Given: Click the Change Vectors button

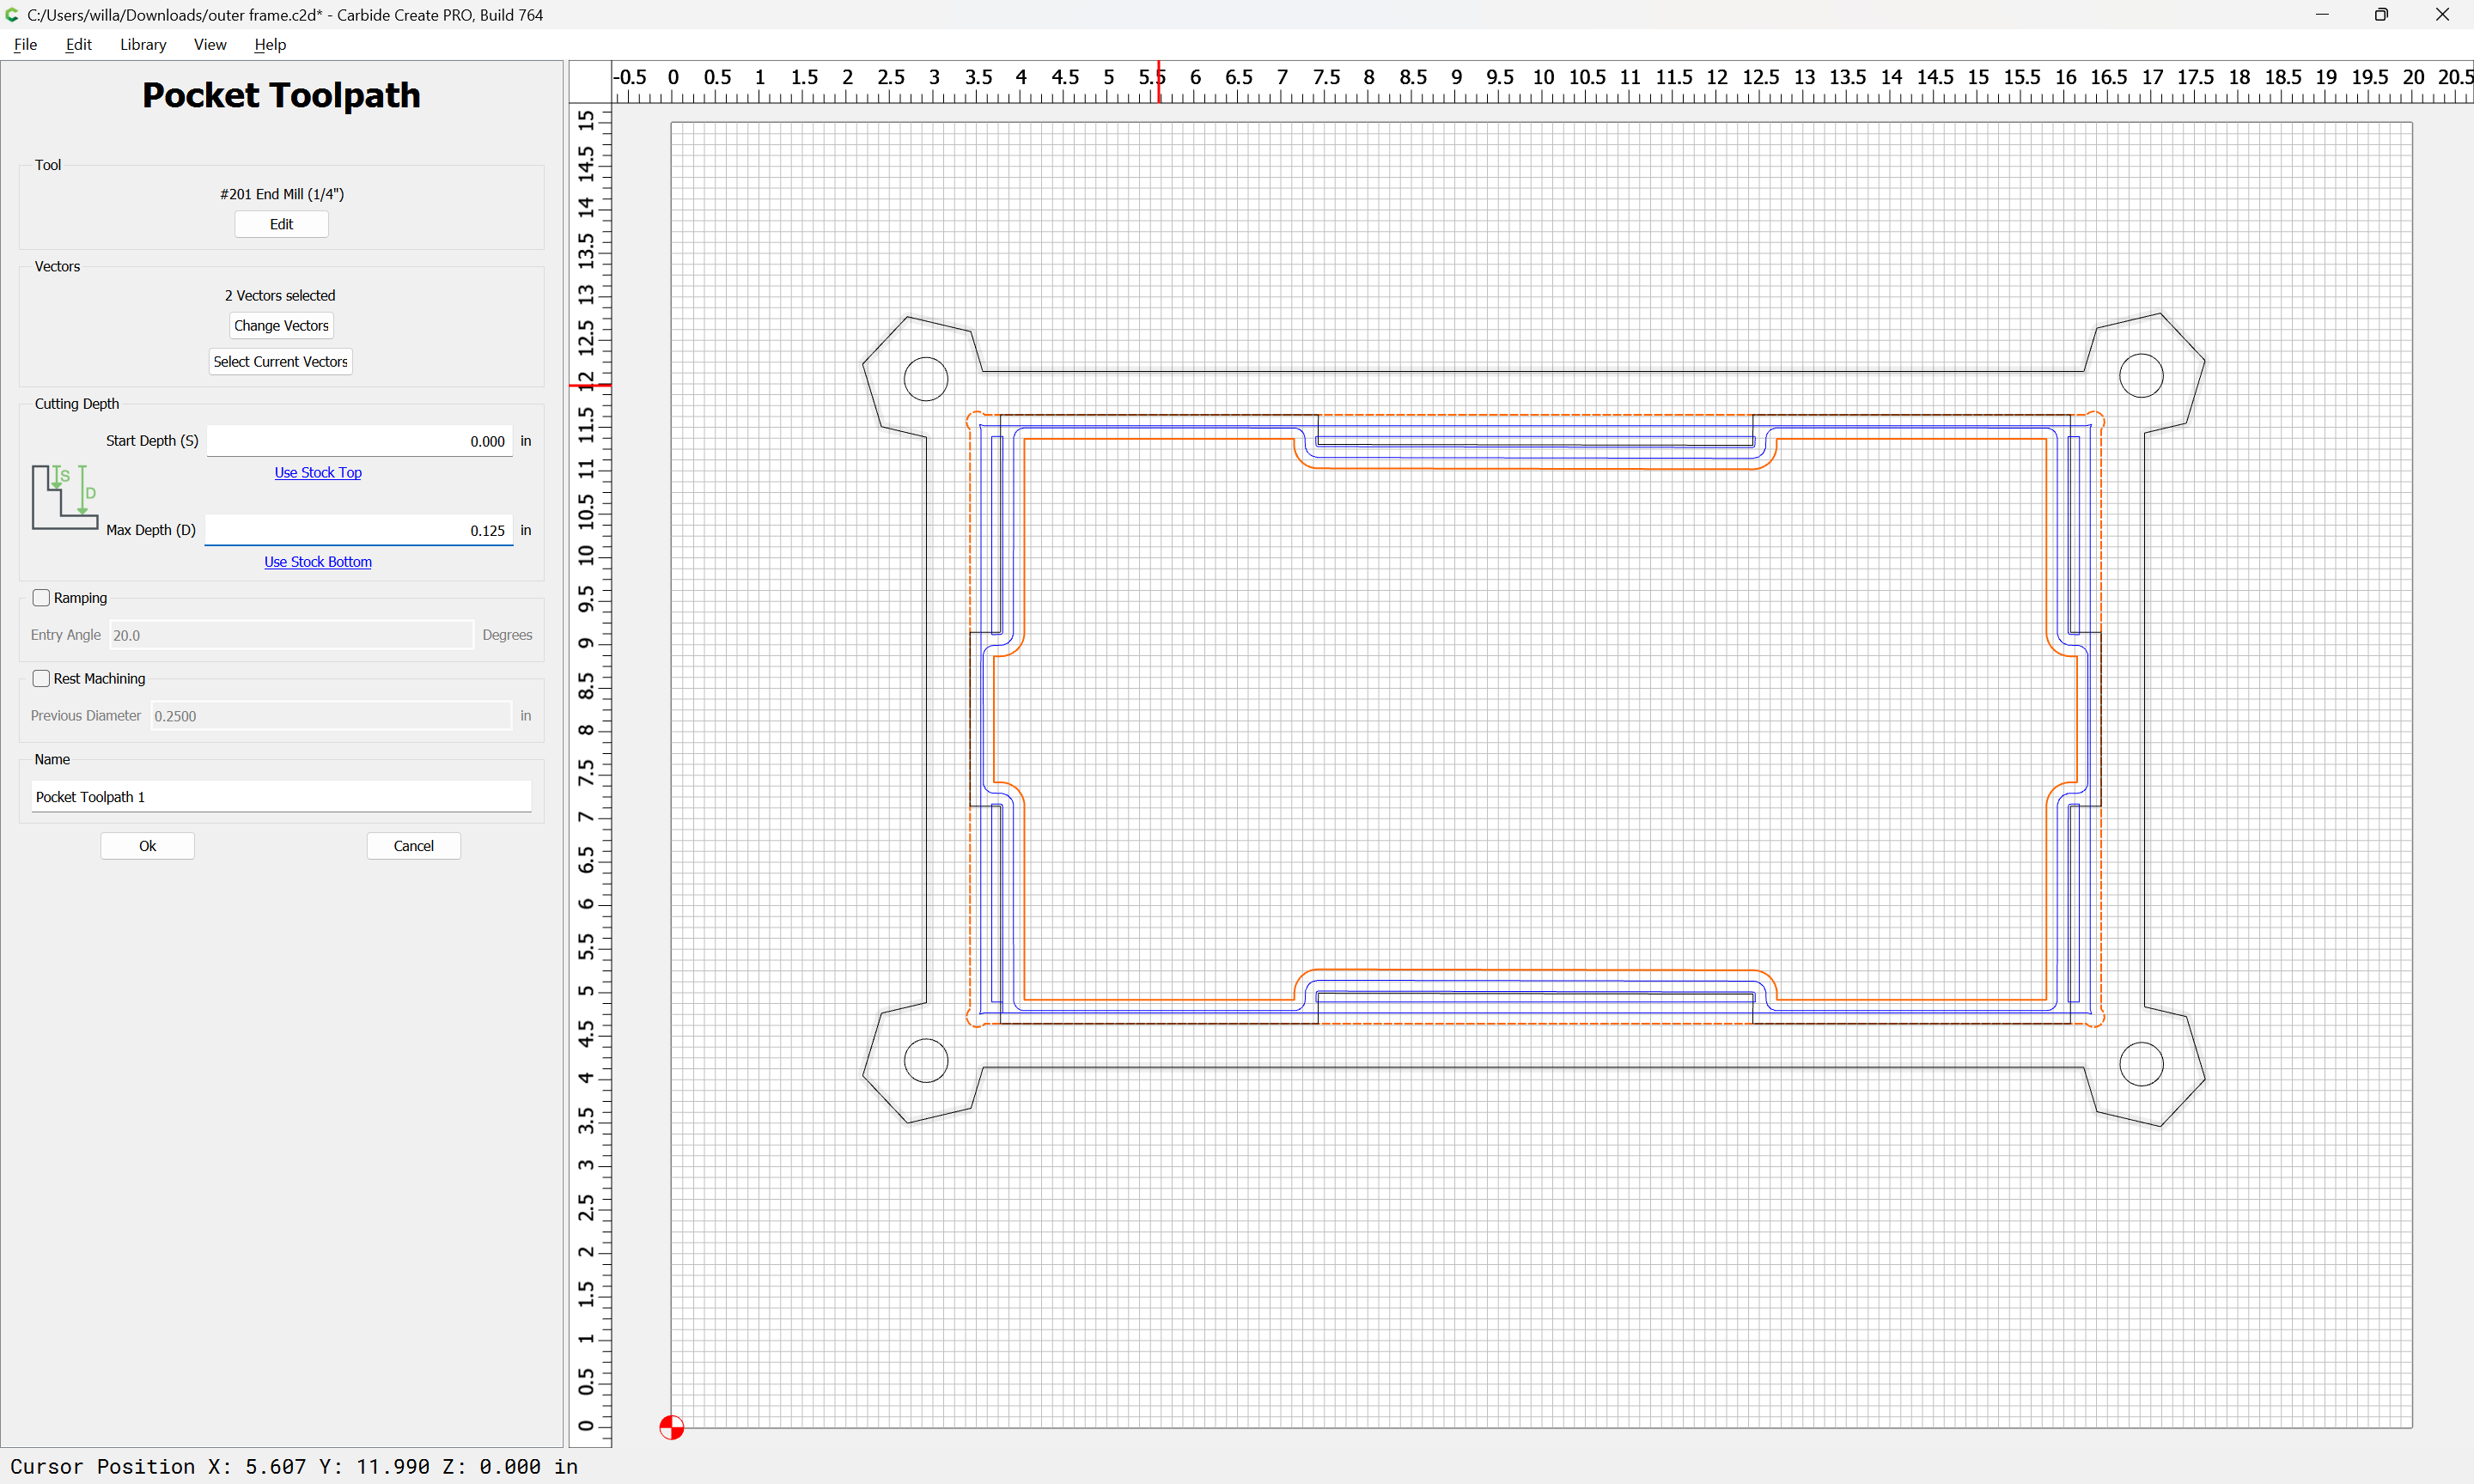Looking at the screenshot, I should coord(281,325).
